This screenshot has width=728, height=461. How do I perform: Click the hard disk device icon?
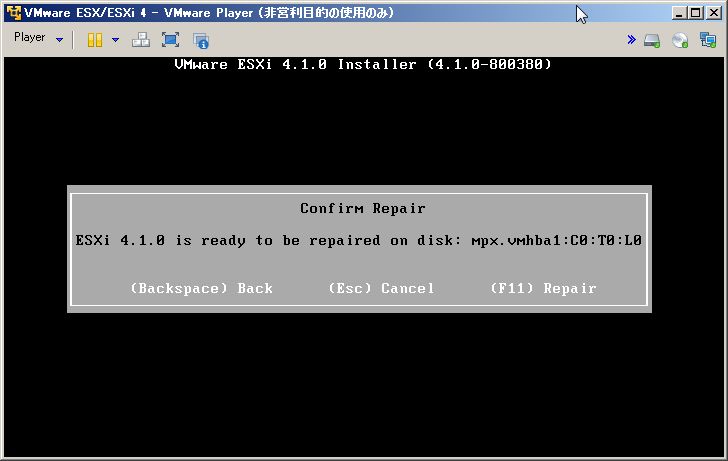652,40
